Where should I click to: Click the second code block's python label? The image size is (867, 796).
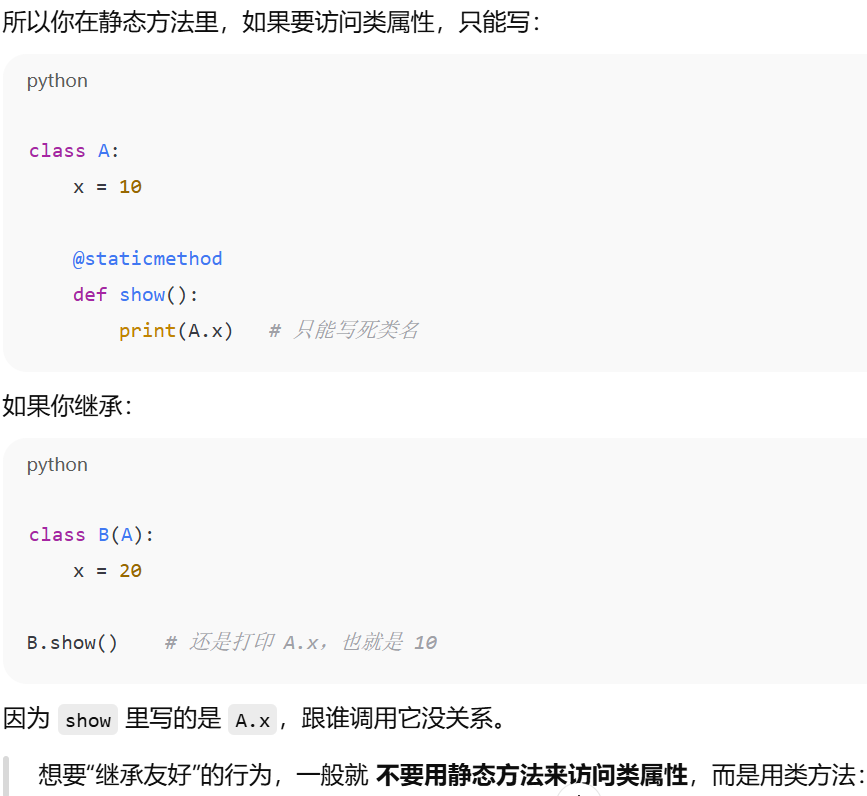tap(57, 465)
